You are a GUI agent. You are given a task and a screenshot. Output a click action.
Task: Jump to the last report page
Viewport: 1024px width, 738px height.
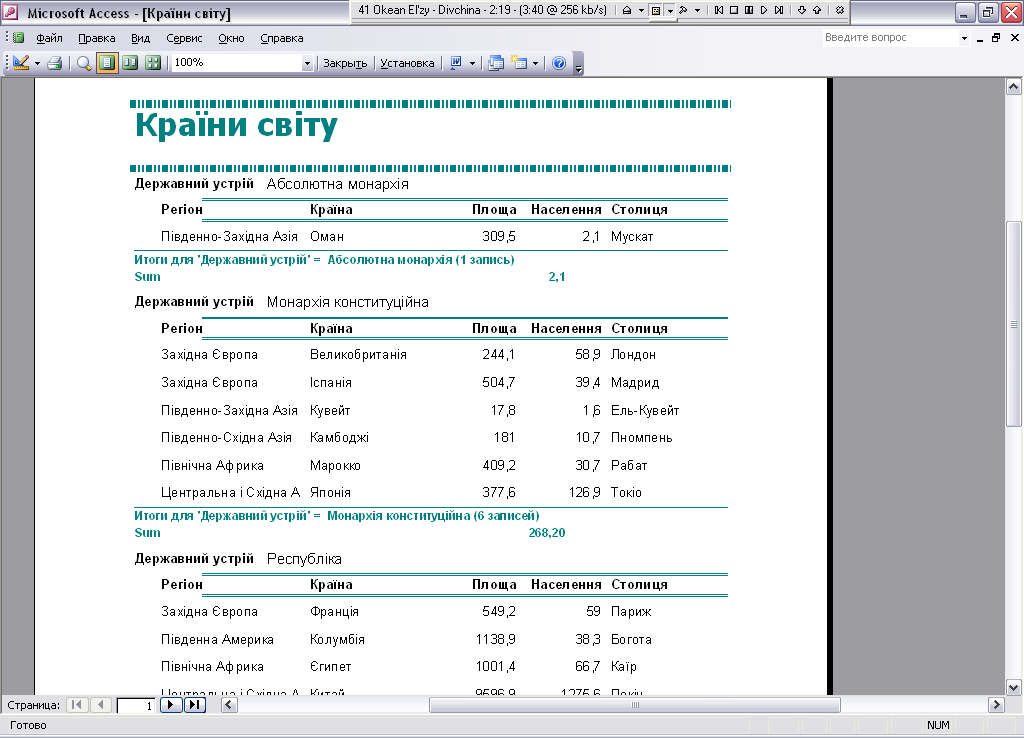[195, 705]
